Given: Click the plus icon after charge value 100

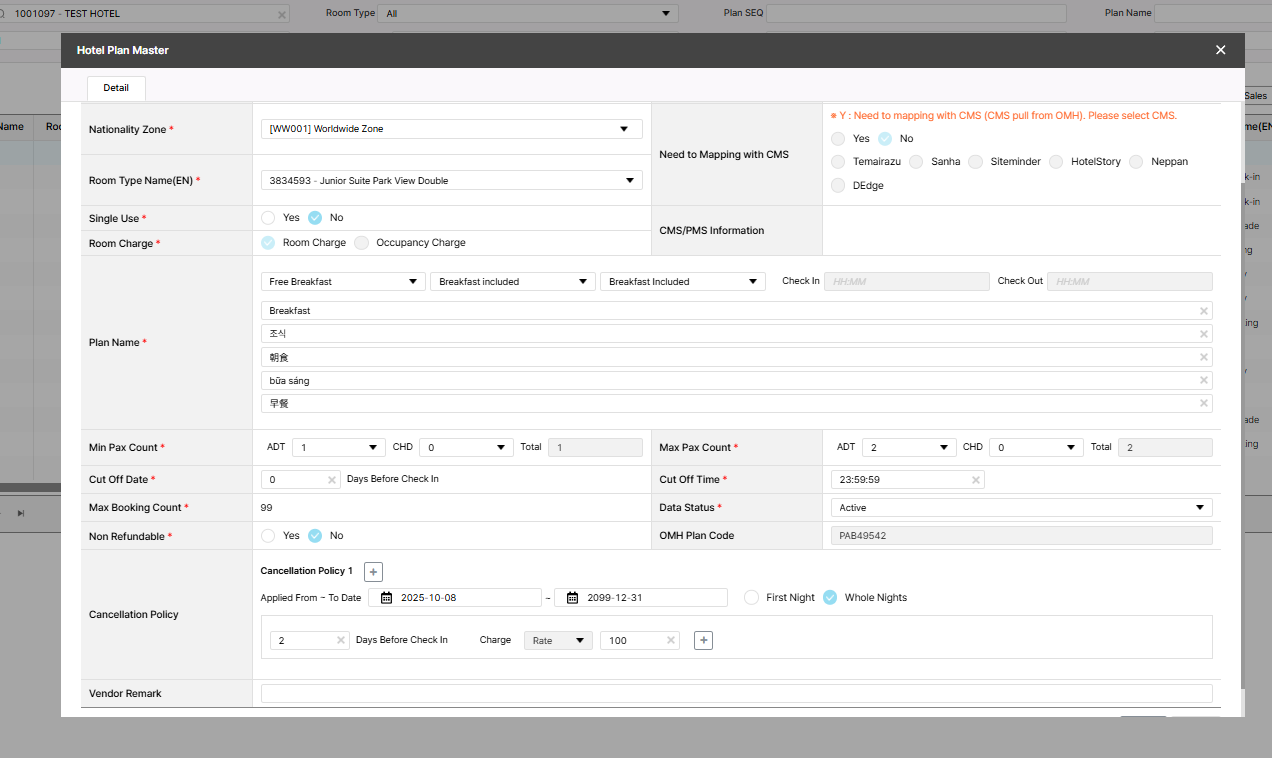Looking at the screenshot, I should (703, 640).
